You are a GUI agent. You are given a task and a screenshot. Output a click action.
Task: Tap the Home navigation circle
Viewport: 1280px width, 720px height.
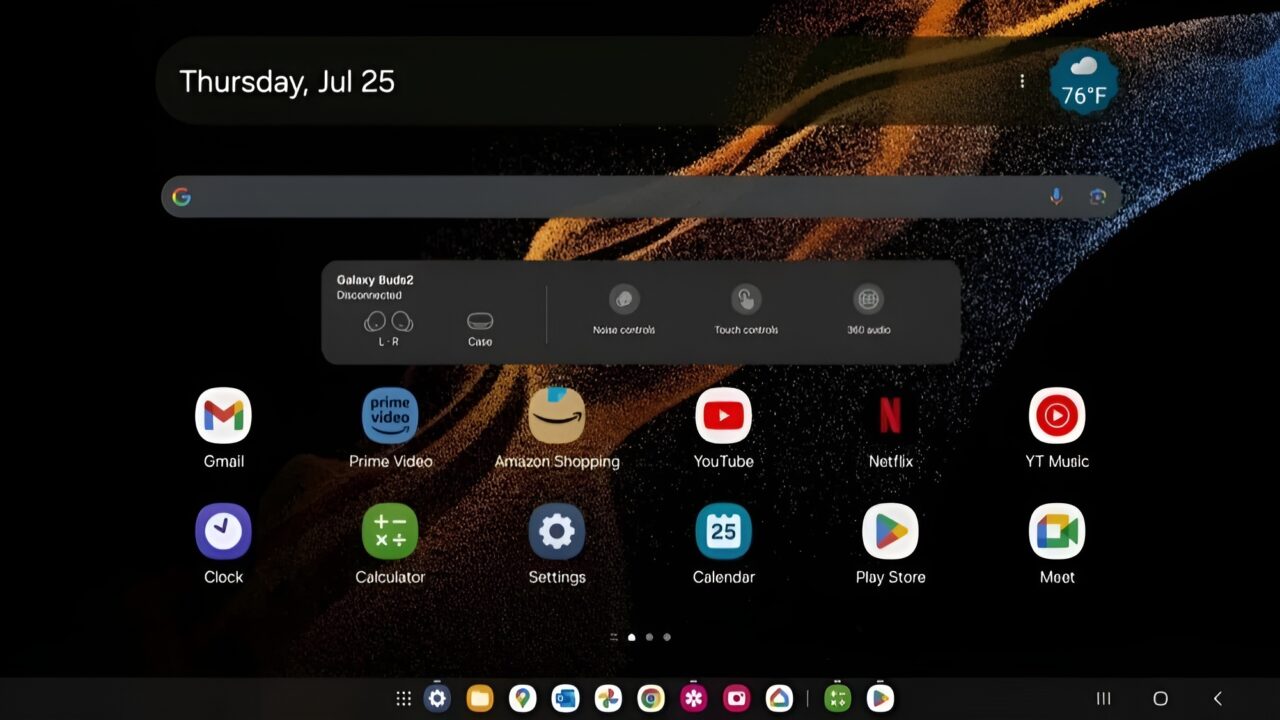pos(1161,699)
